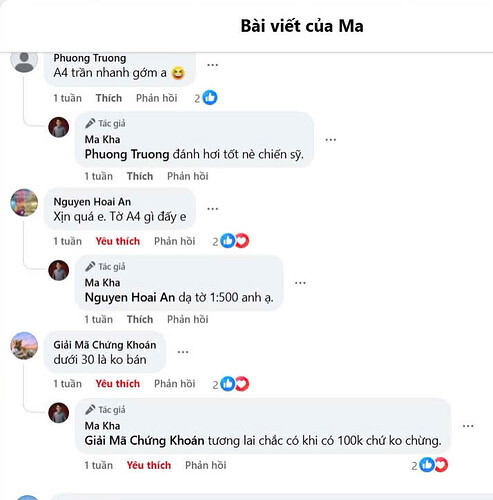493x500 pixels.
Task: View reactions on Nguyen Hoai An's comment
Action: (x=231, y=241)
